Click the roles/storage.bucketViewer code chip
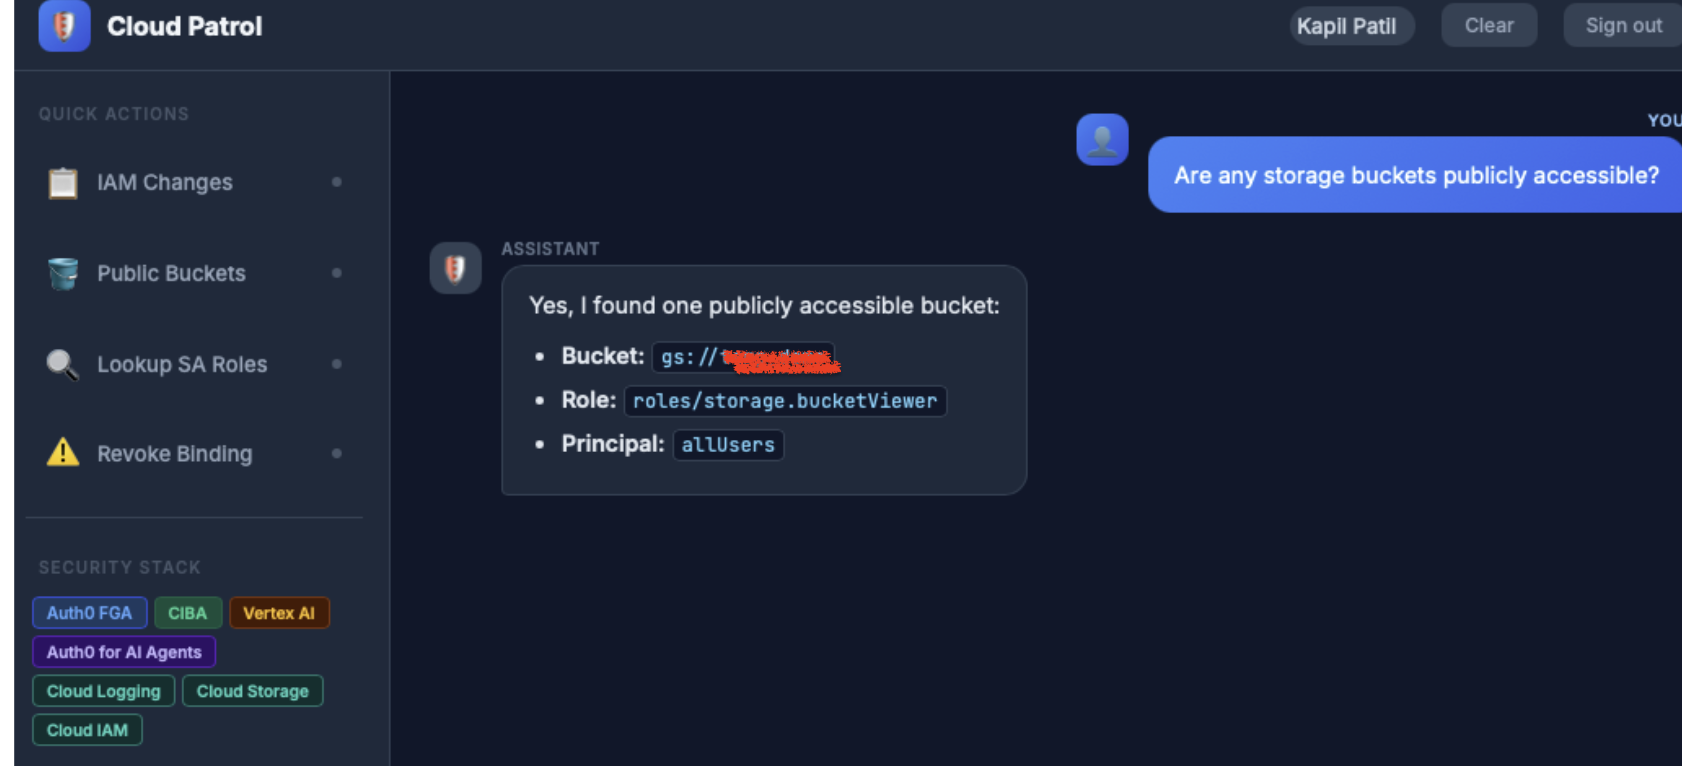 coord(785,401)
